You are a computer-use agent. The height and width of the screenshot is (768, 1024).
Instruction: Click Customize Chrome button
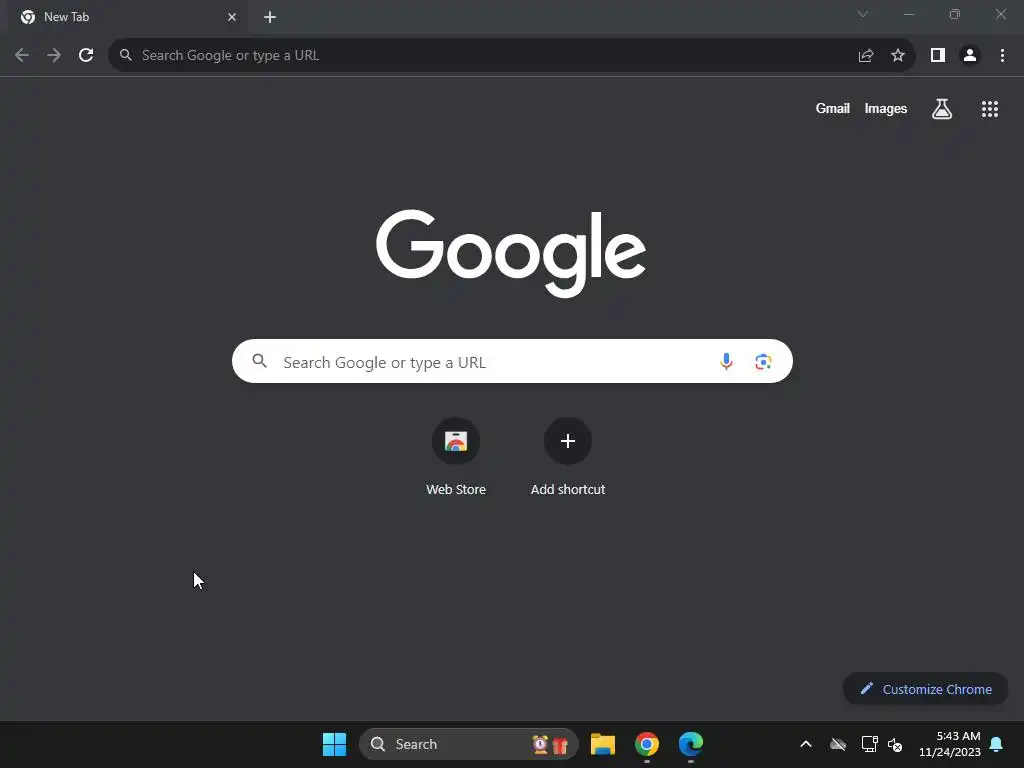(925, 689)
